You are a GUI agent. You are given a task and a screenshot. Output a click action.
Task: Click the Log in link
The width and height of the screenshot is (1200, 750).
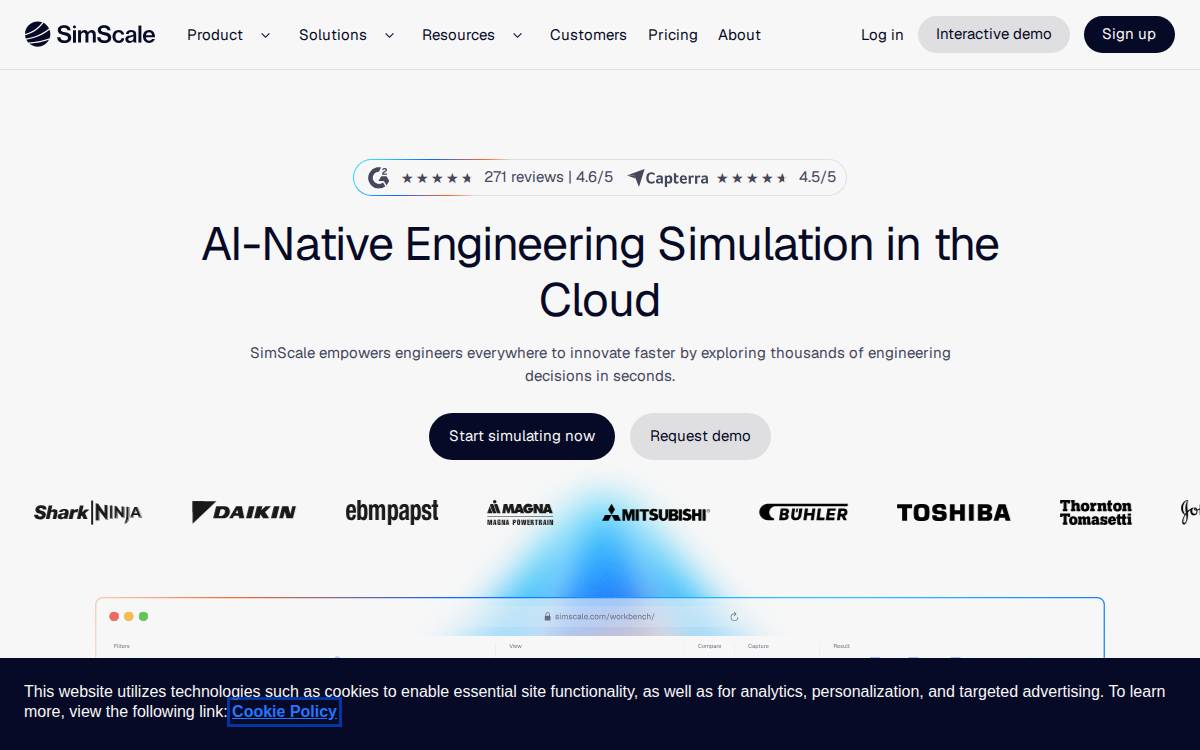tap(882, 35)
